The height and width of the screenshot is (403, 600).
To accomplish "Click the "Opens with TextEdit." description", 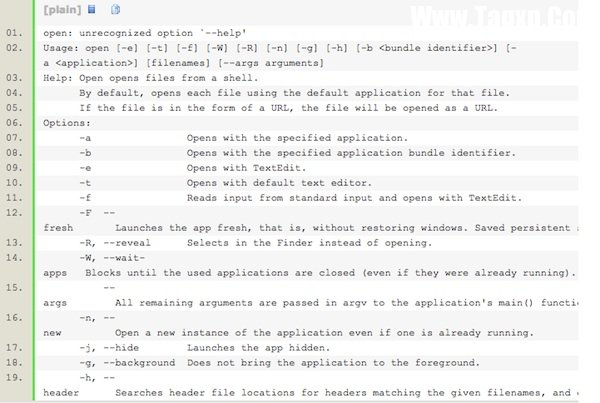I will 246,168.
